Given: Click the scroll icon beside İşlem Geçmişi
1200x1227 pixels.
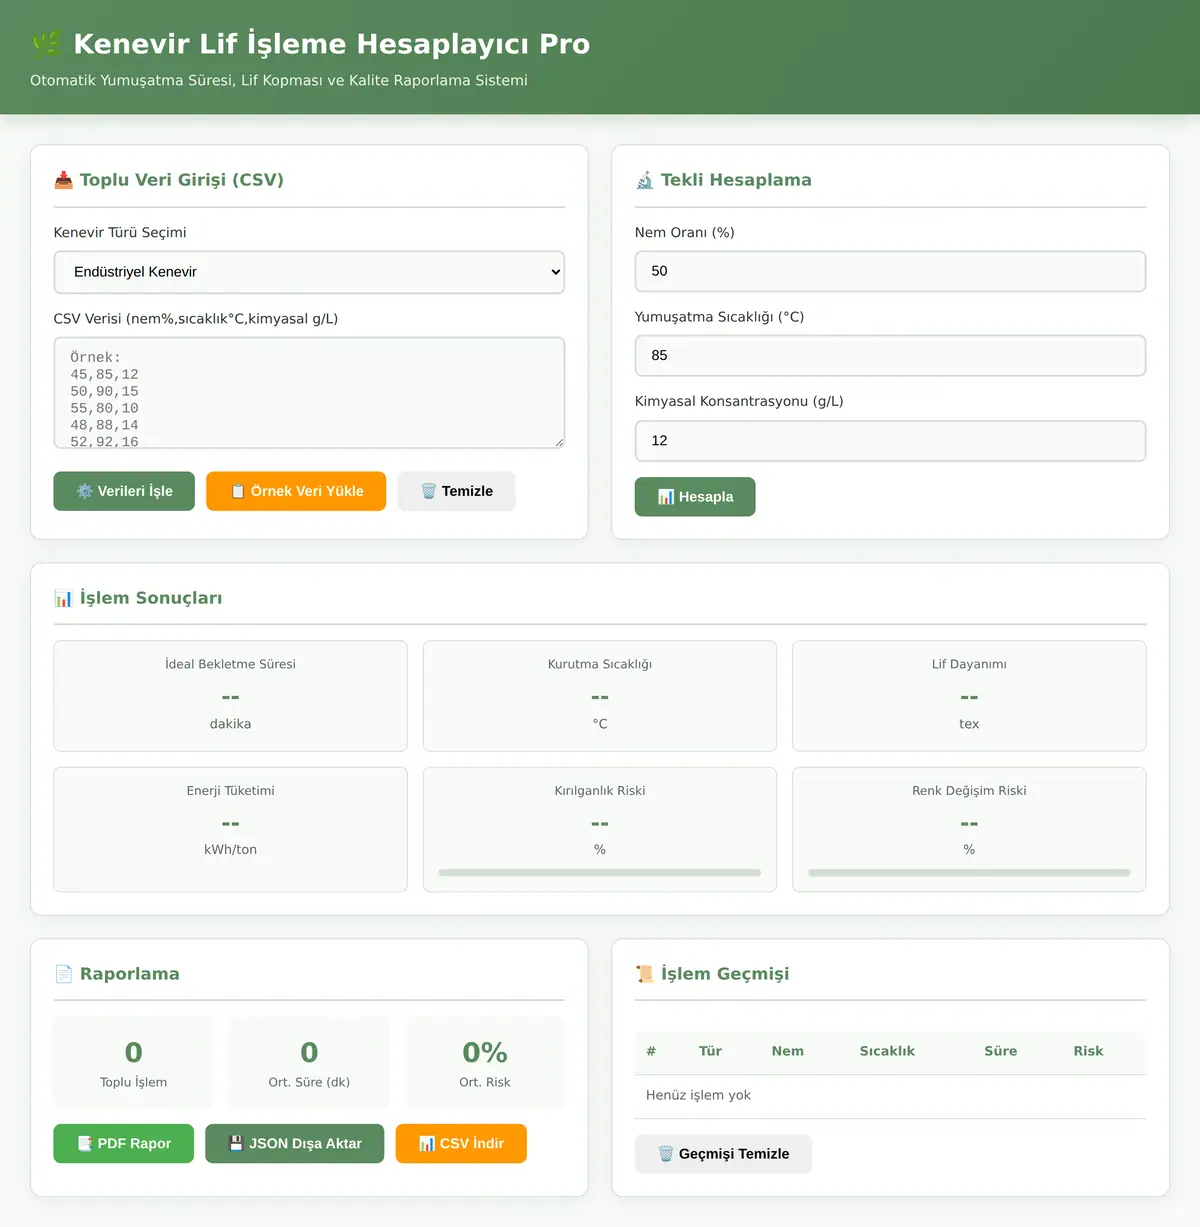Looking at the screenshot, I should tap(645, 974).
